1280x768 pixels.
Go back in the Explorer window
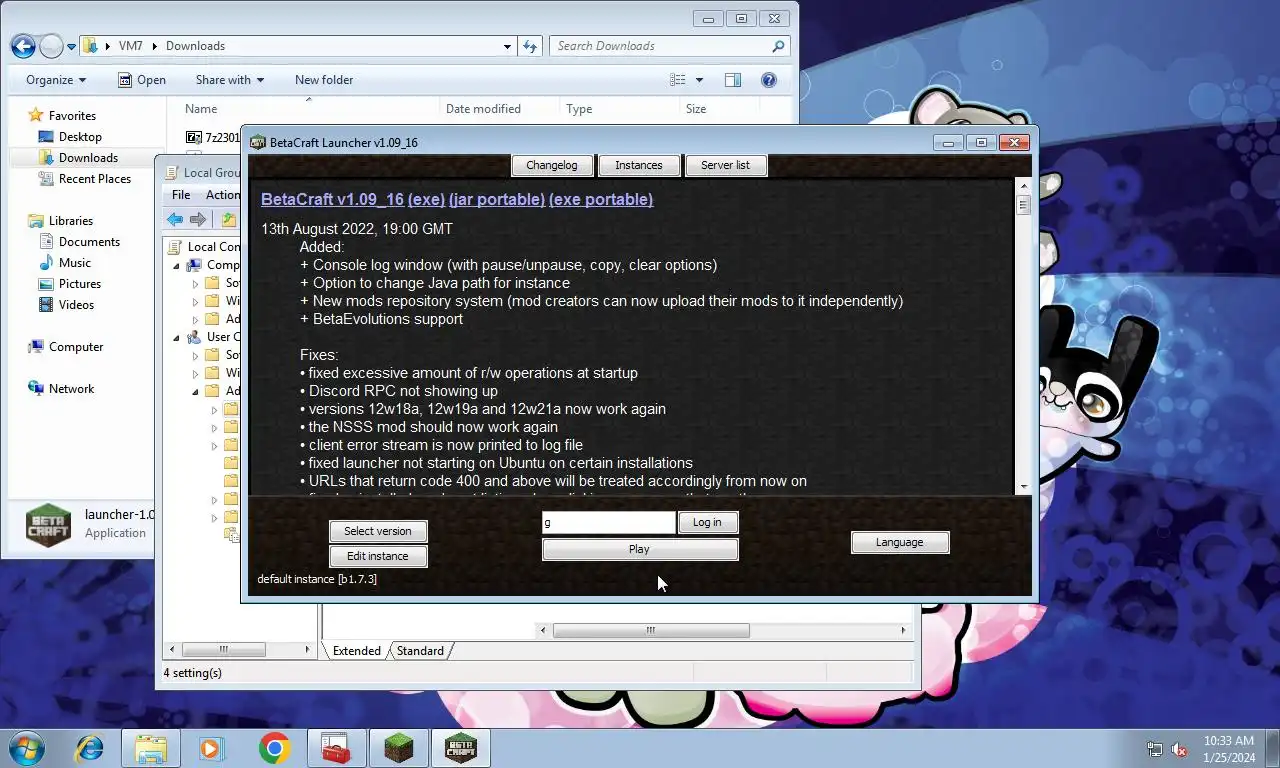tap(24, 46)
